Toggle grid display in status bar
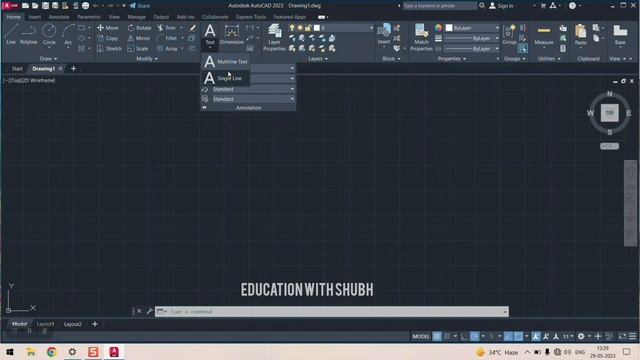This screenshot has height=360, width=640. pyautogui.click(x=437, y=336)
